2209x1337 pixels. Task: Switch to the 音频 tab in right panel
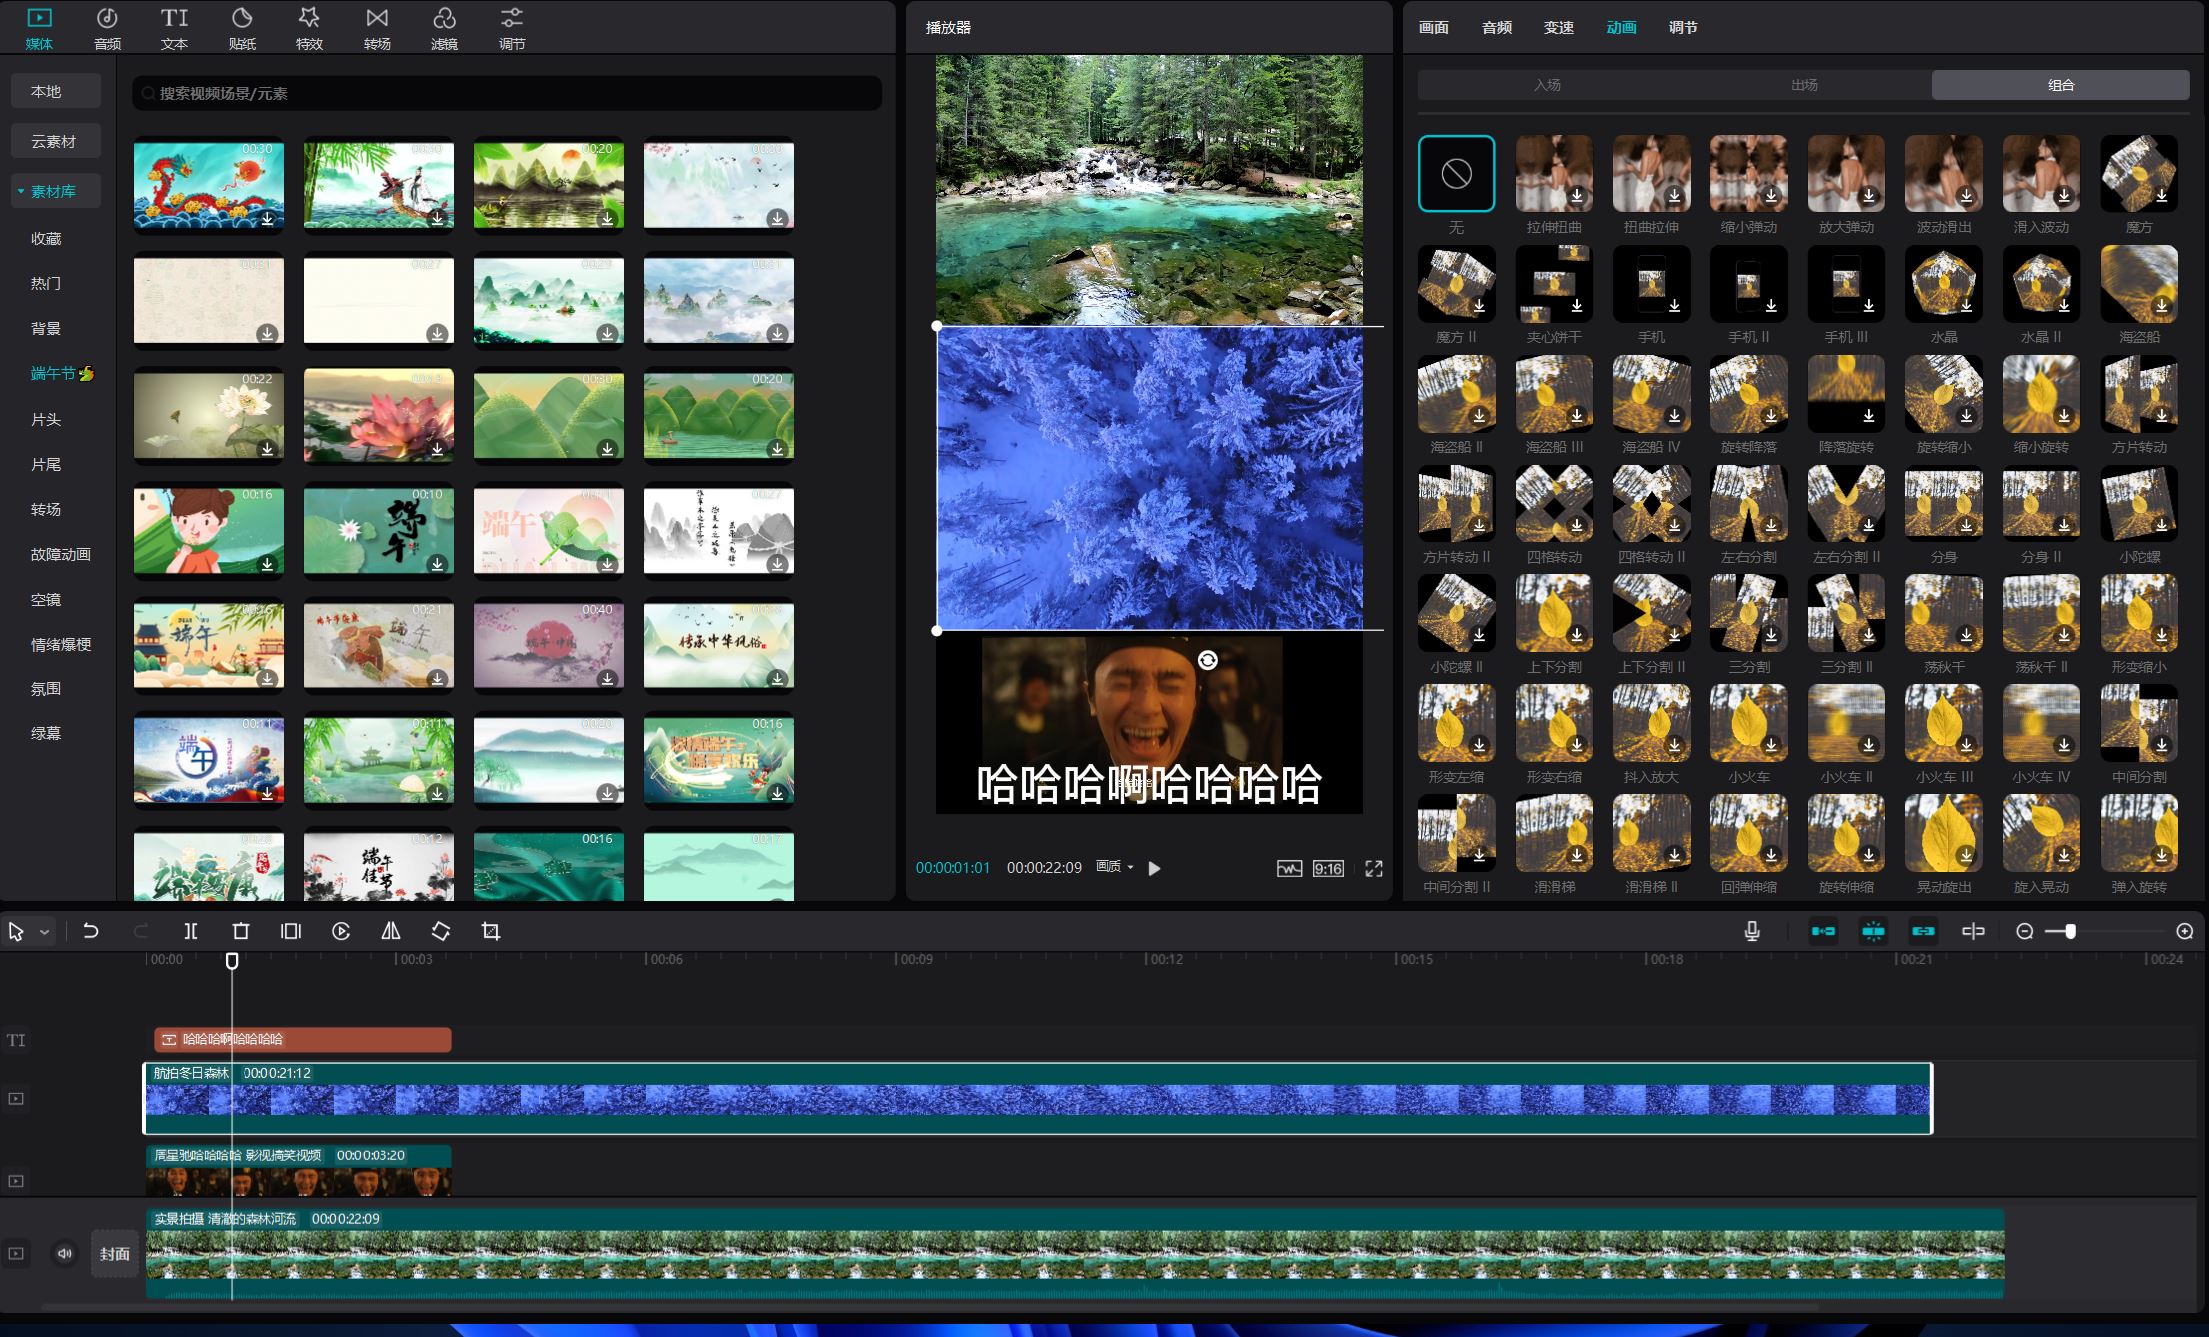tap(1496, 27)
